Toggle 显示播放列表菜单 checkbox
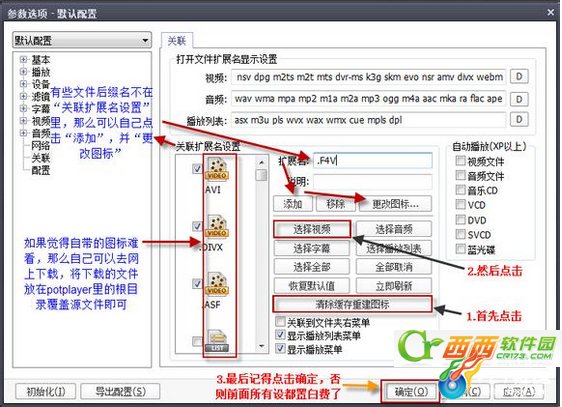The width and height of the screenshot is (562, 407). coord(280,335)
